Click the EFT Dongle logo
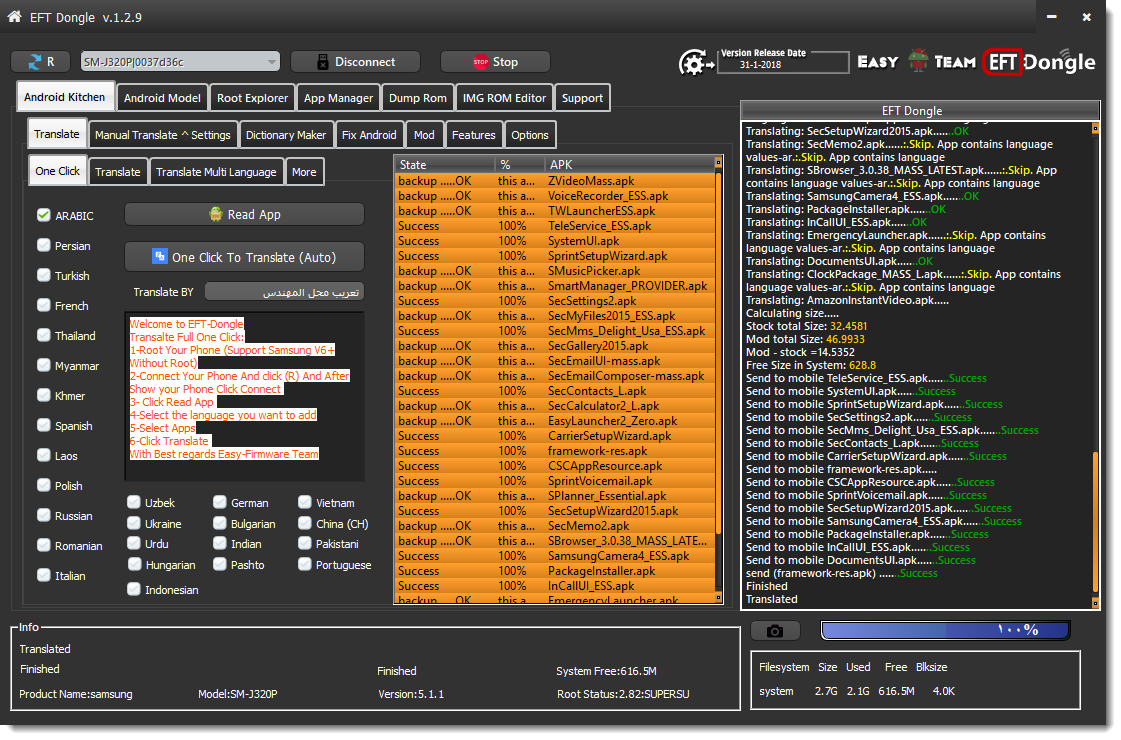Screen dimensions: 1121x740 [1039, 62]
